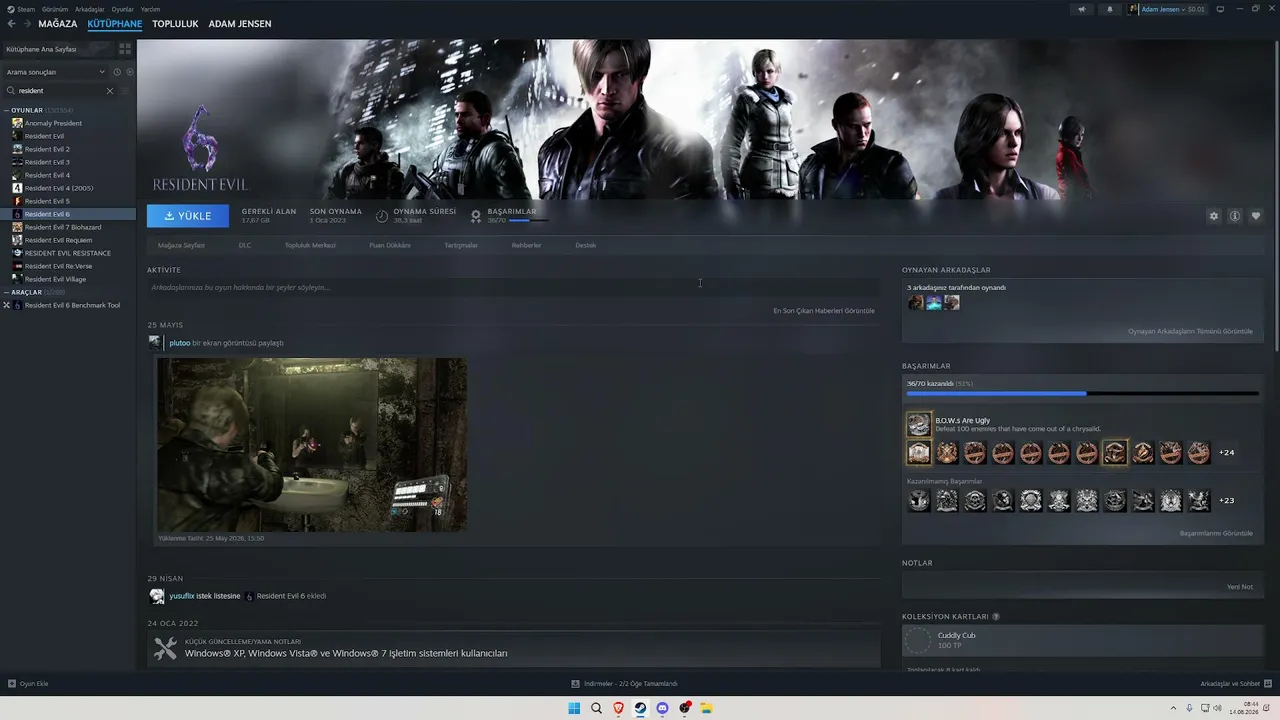The width and height of the screenshot is (1280, 720).
Task: Add Resident Evil 6 to favorites heart
Action: [1256, 216]
